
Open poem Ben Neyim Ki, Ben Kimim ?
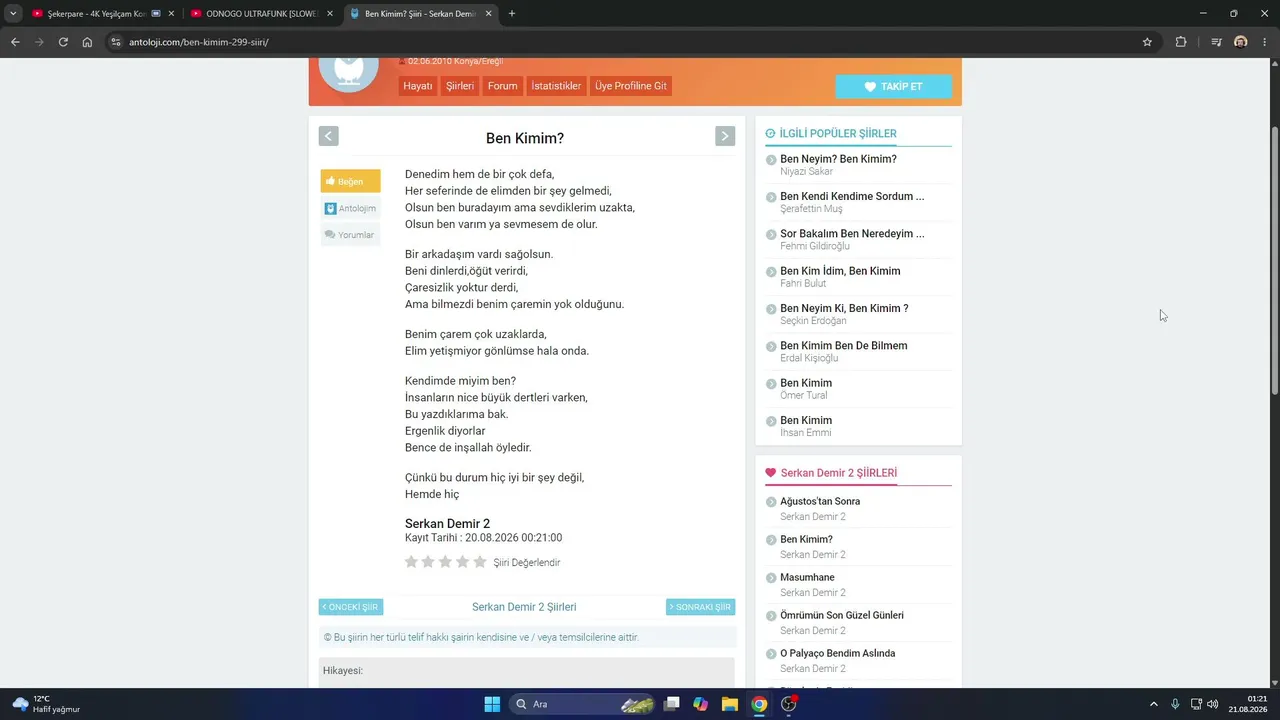point(844,308)
